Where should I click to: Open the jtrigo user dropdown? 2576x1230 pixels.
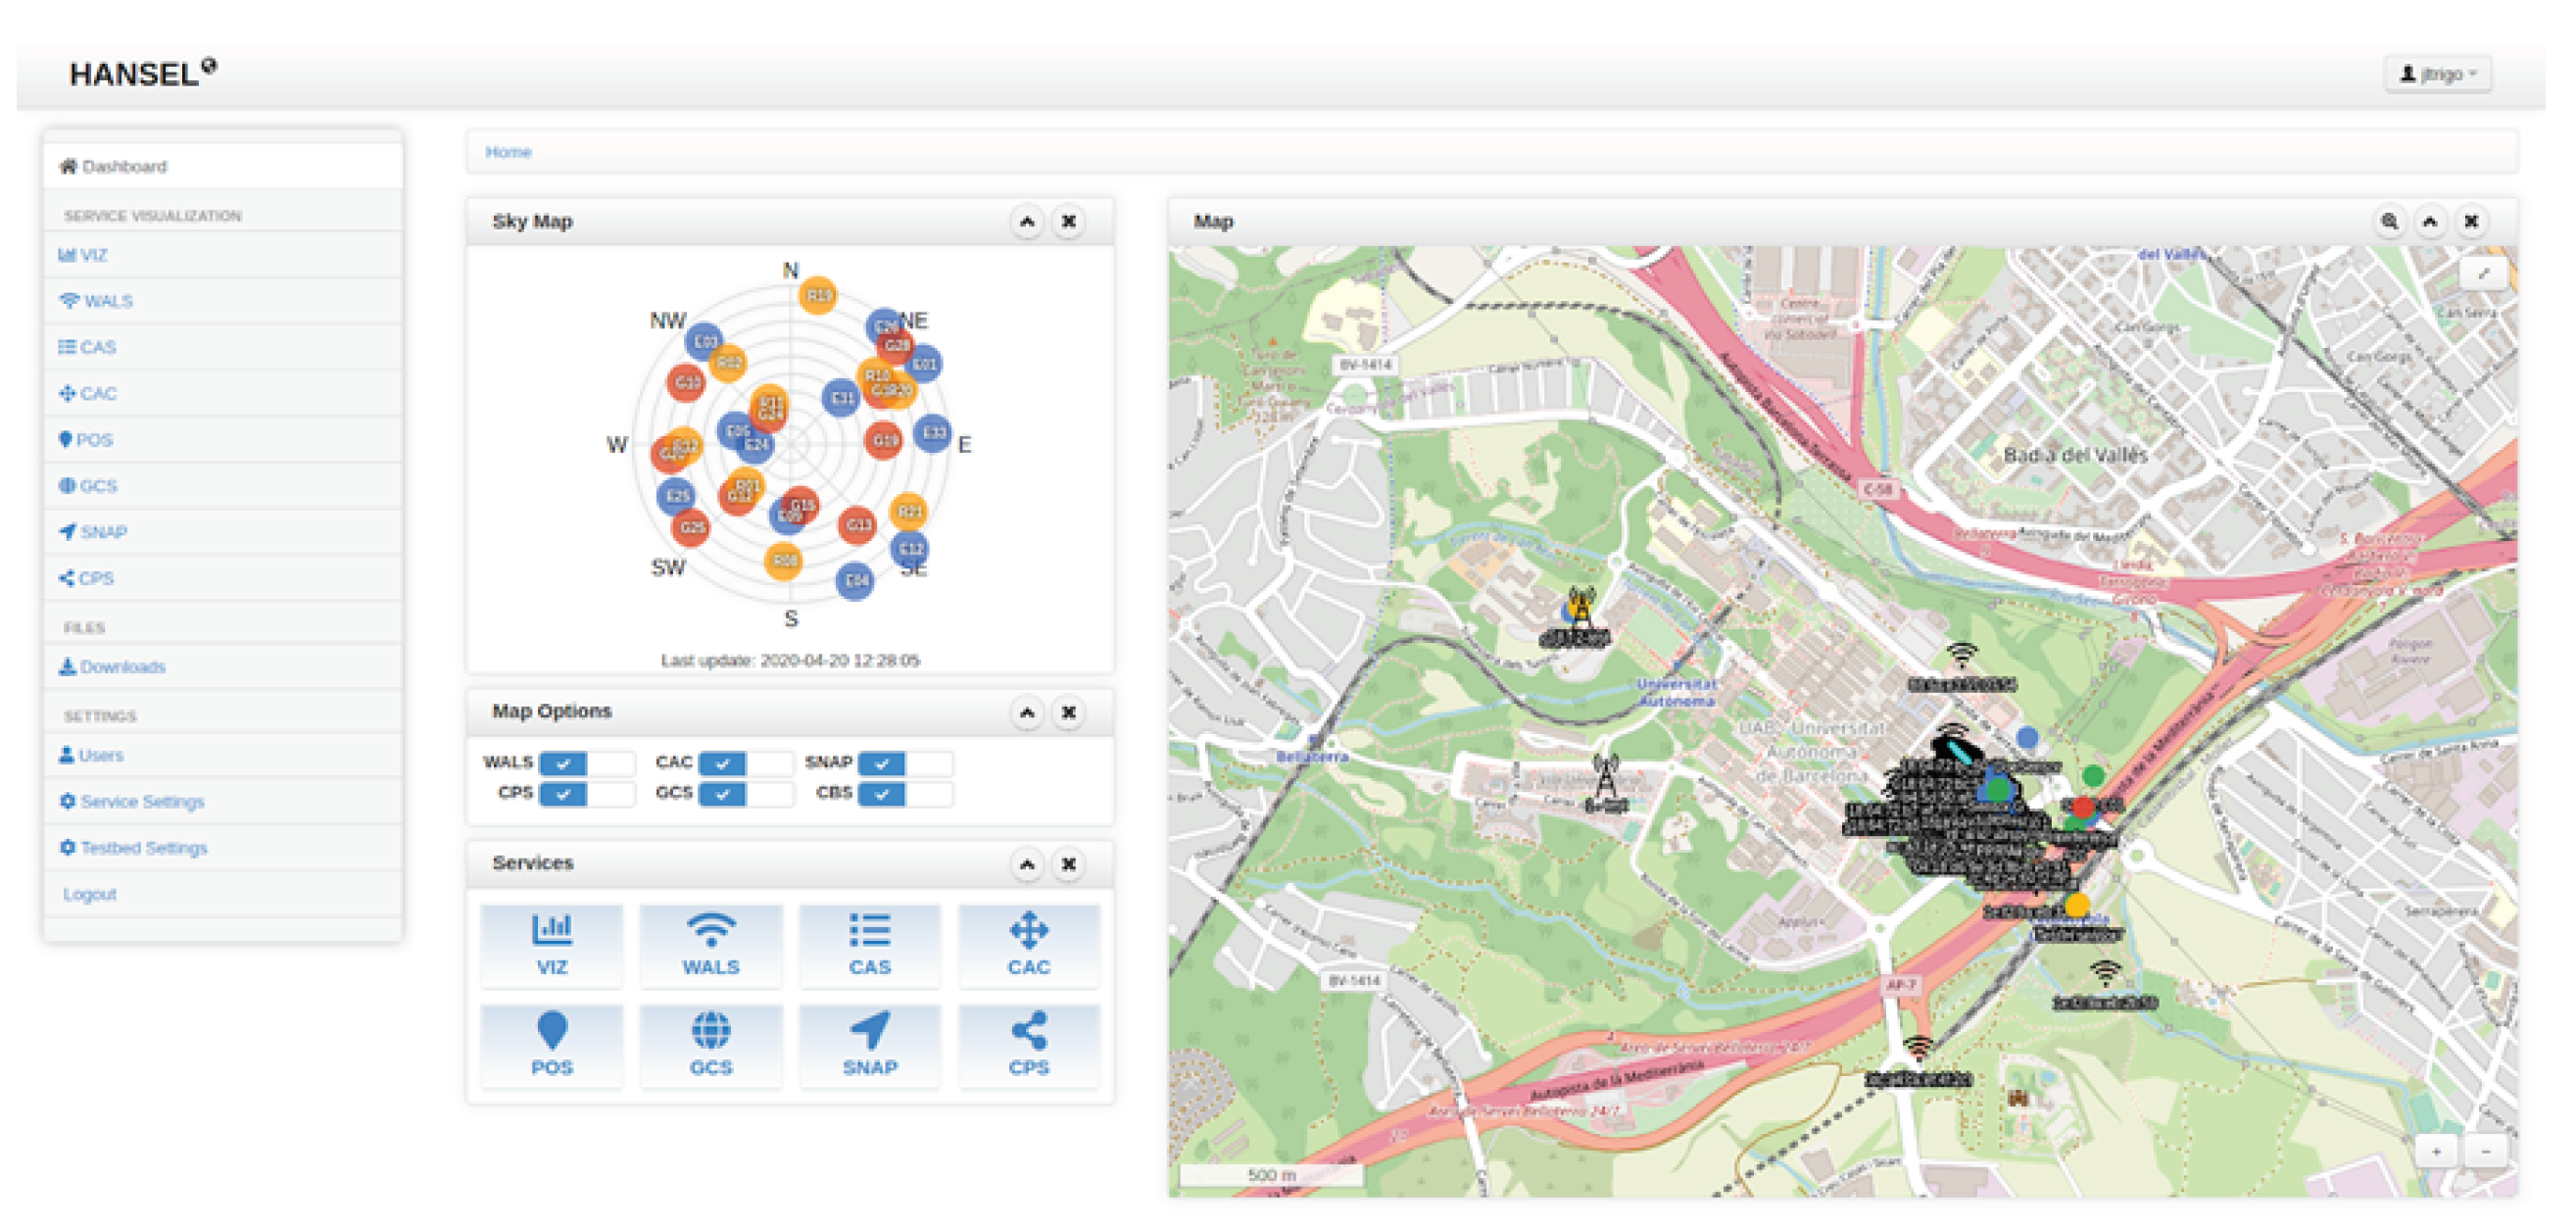tap(2437, 74)
